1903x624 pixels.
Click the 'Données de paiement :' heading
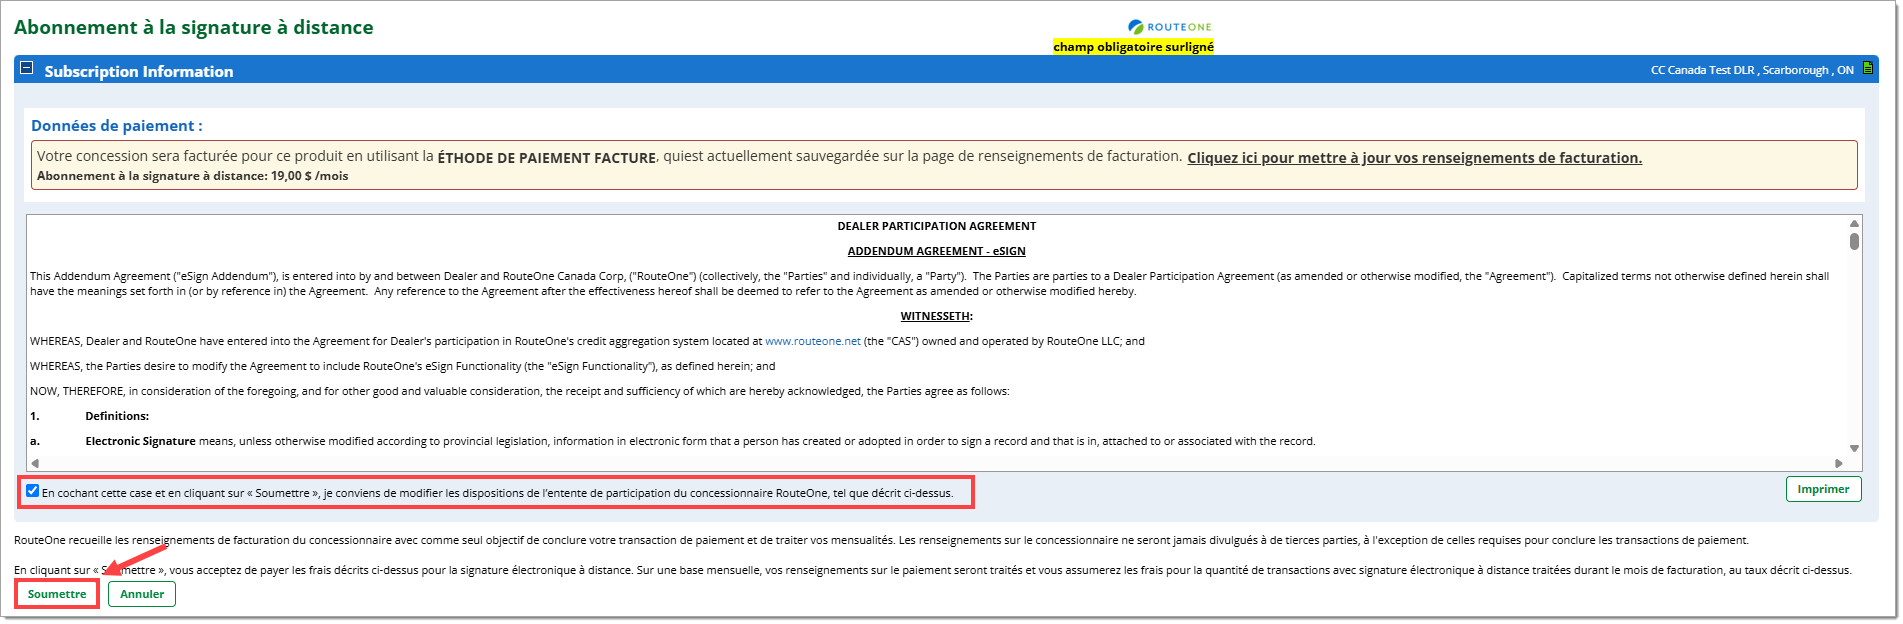(117, 126)
